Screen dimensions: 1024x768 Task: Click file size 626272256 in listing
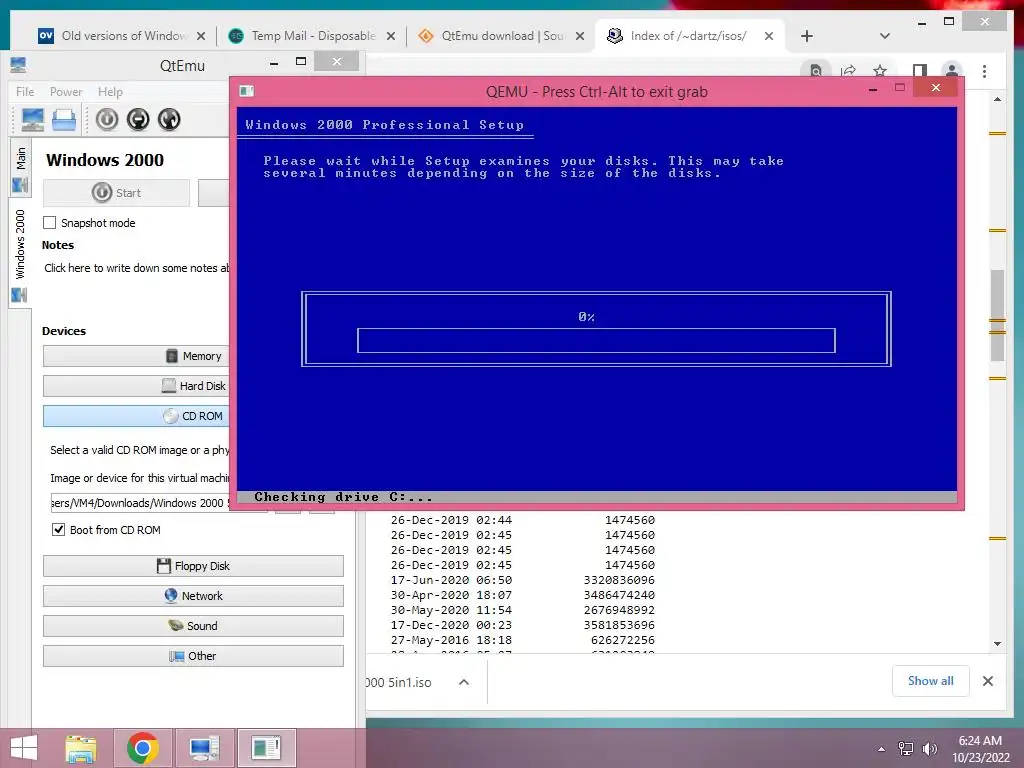(622, 640)
